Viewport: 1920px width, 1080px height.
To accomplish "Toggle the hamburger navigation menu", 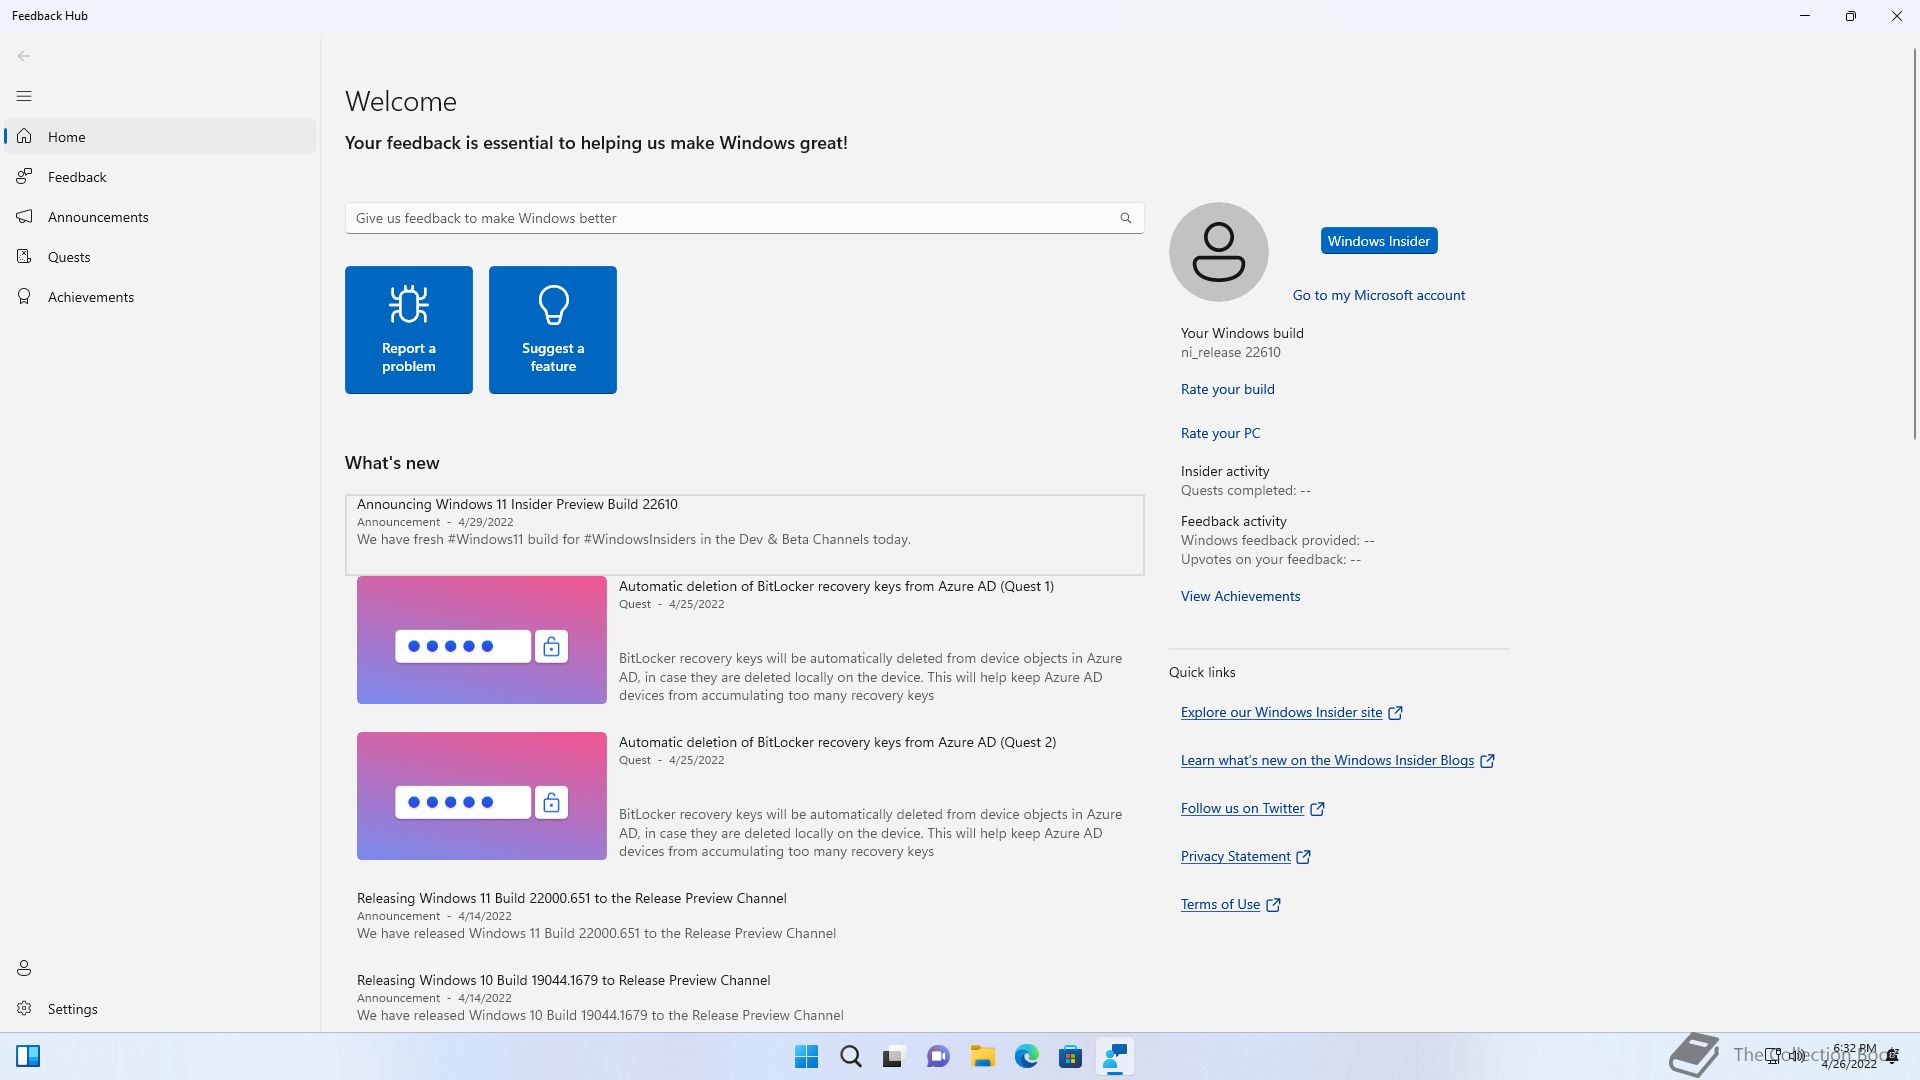I will (24, 96).
